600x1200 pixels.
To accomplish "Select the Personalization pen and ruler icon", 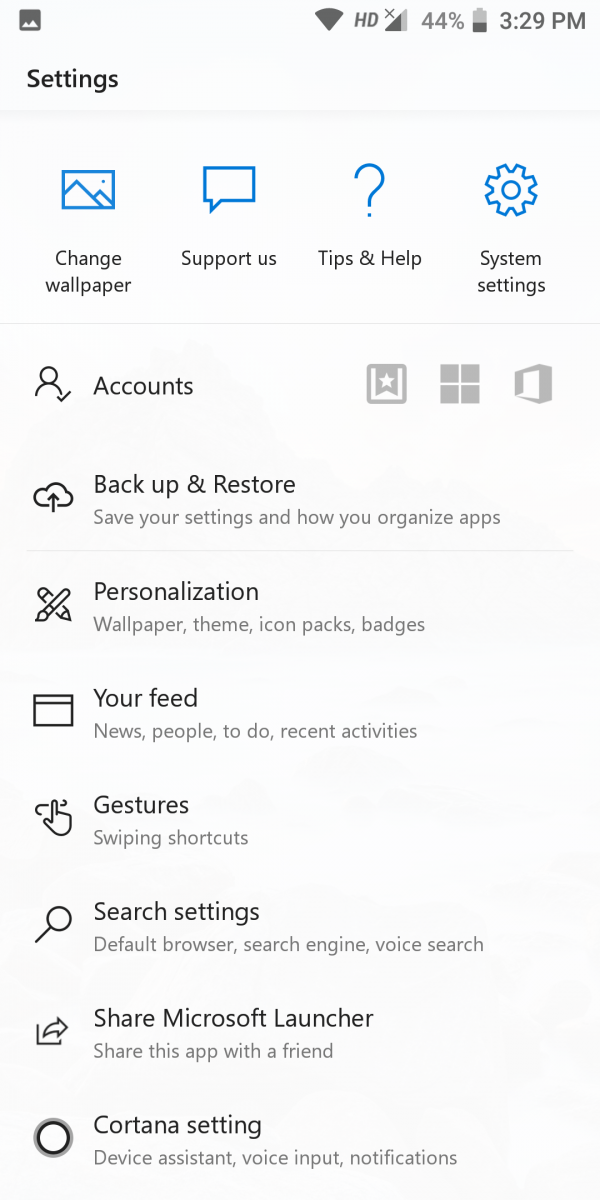I will coord(53,604).
